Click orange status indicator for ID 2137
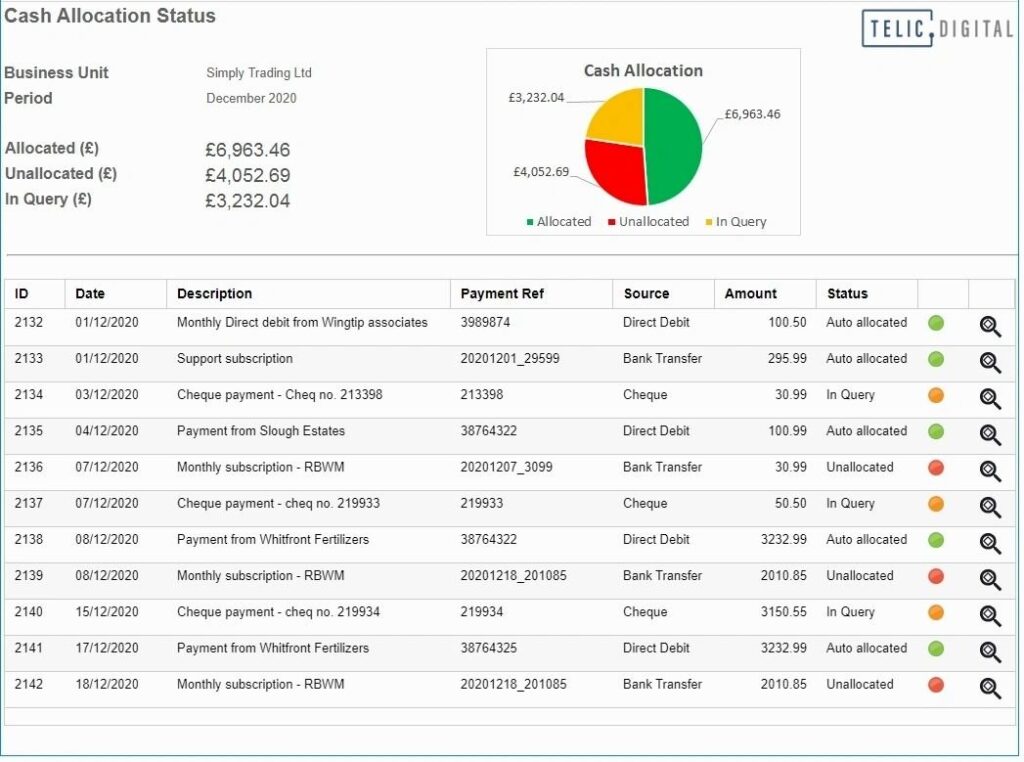The width and height of the screenshot is (1024, 762). (x=936, y=504)
